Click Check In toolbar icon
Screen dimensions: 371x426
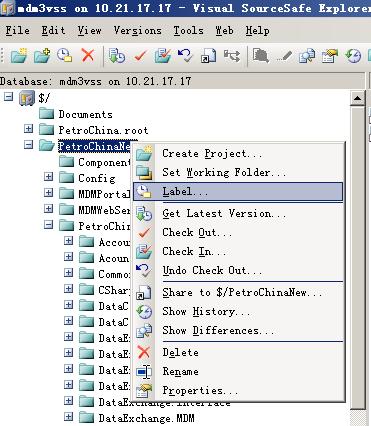click(x=163, y=55)
